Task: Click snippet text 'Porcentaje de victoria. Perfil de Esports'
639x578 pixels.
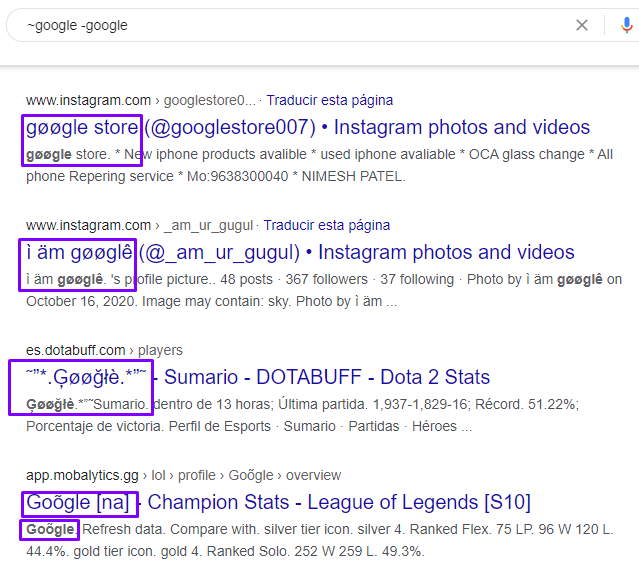Action: [148, 426]
